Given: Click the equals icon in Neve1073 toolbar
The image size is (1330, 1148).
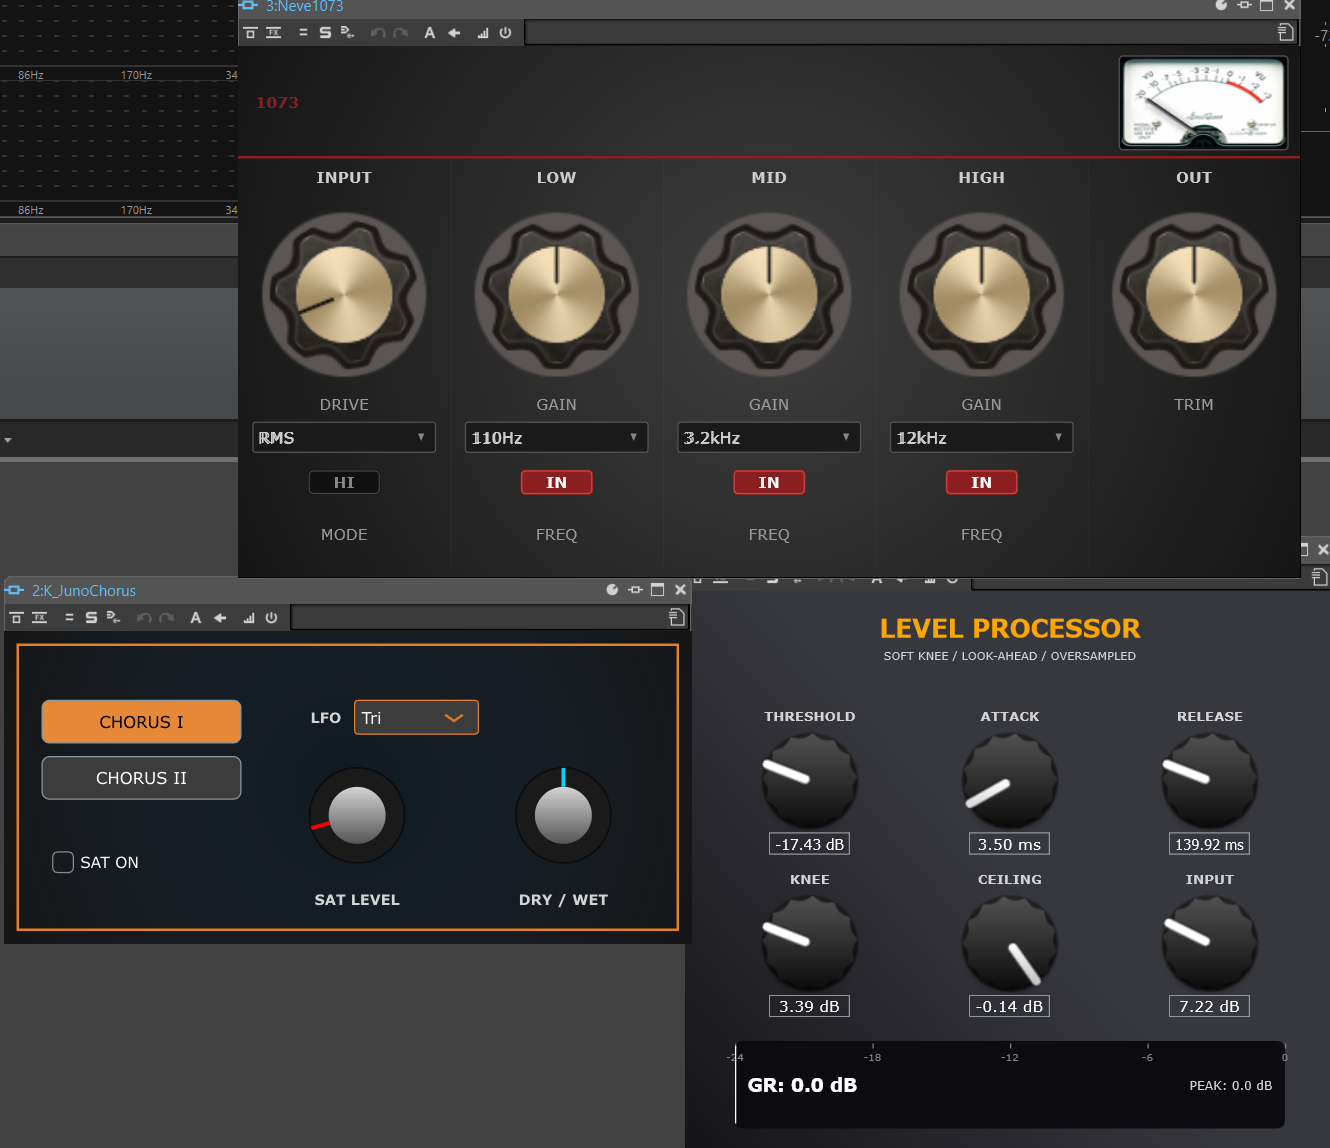Looking at the screenshot, I should [303, 33].
